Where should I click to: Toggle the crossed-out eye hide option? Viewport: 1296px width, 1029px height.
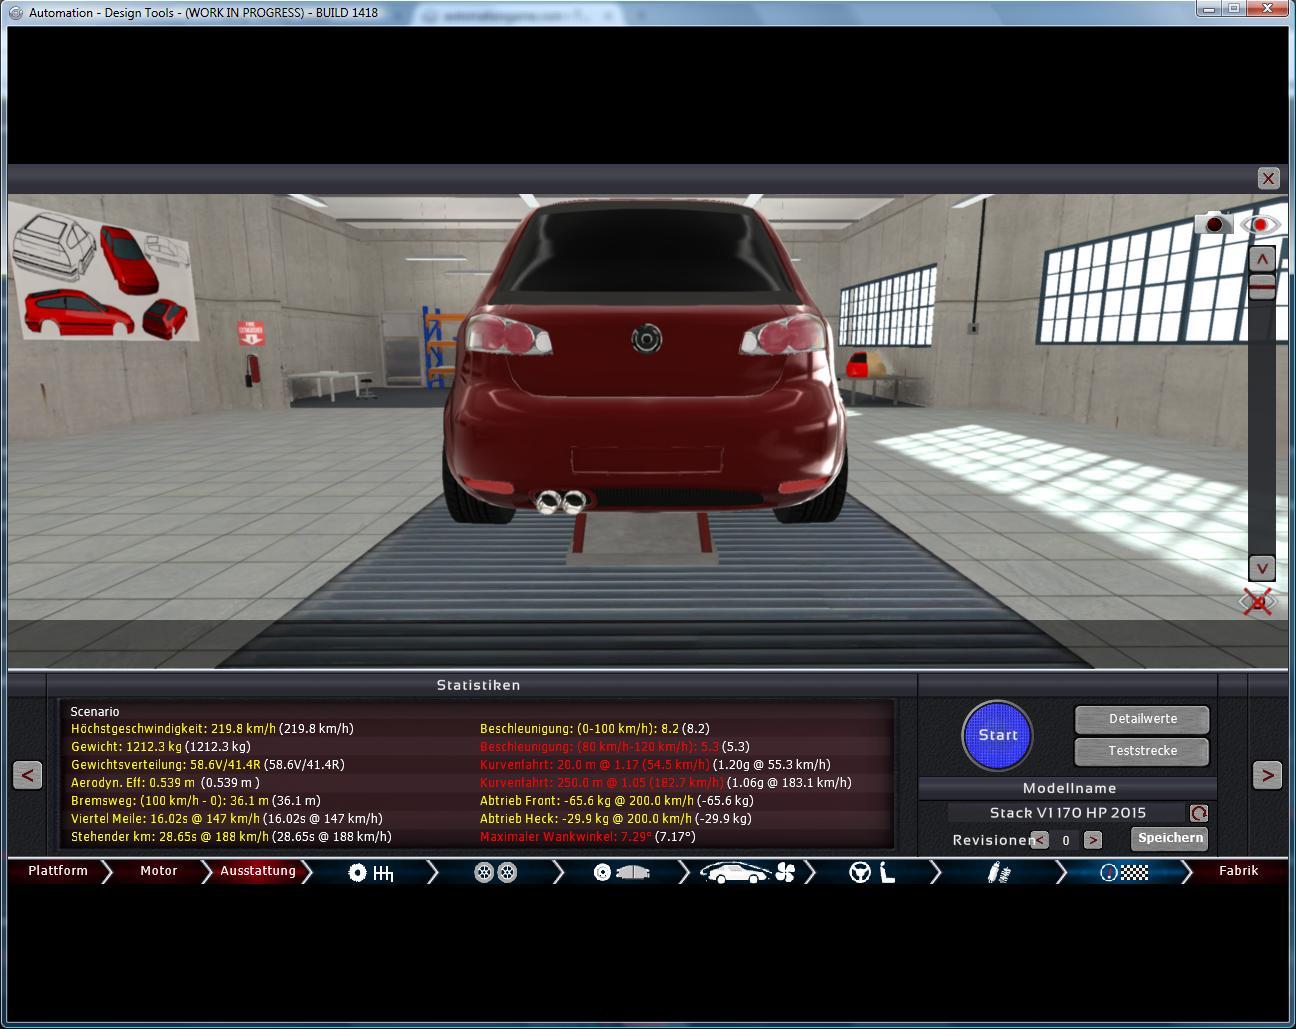tap(1258, 601)
